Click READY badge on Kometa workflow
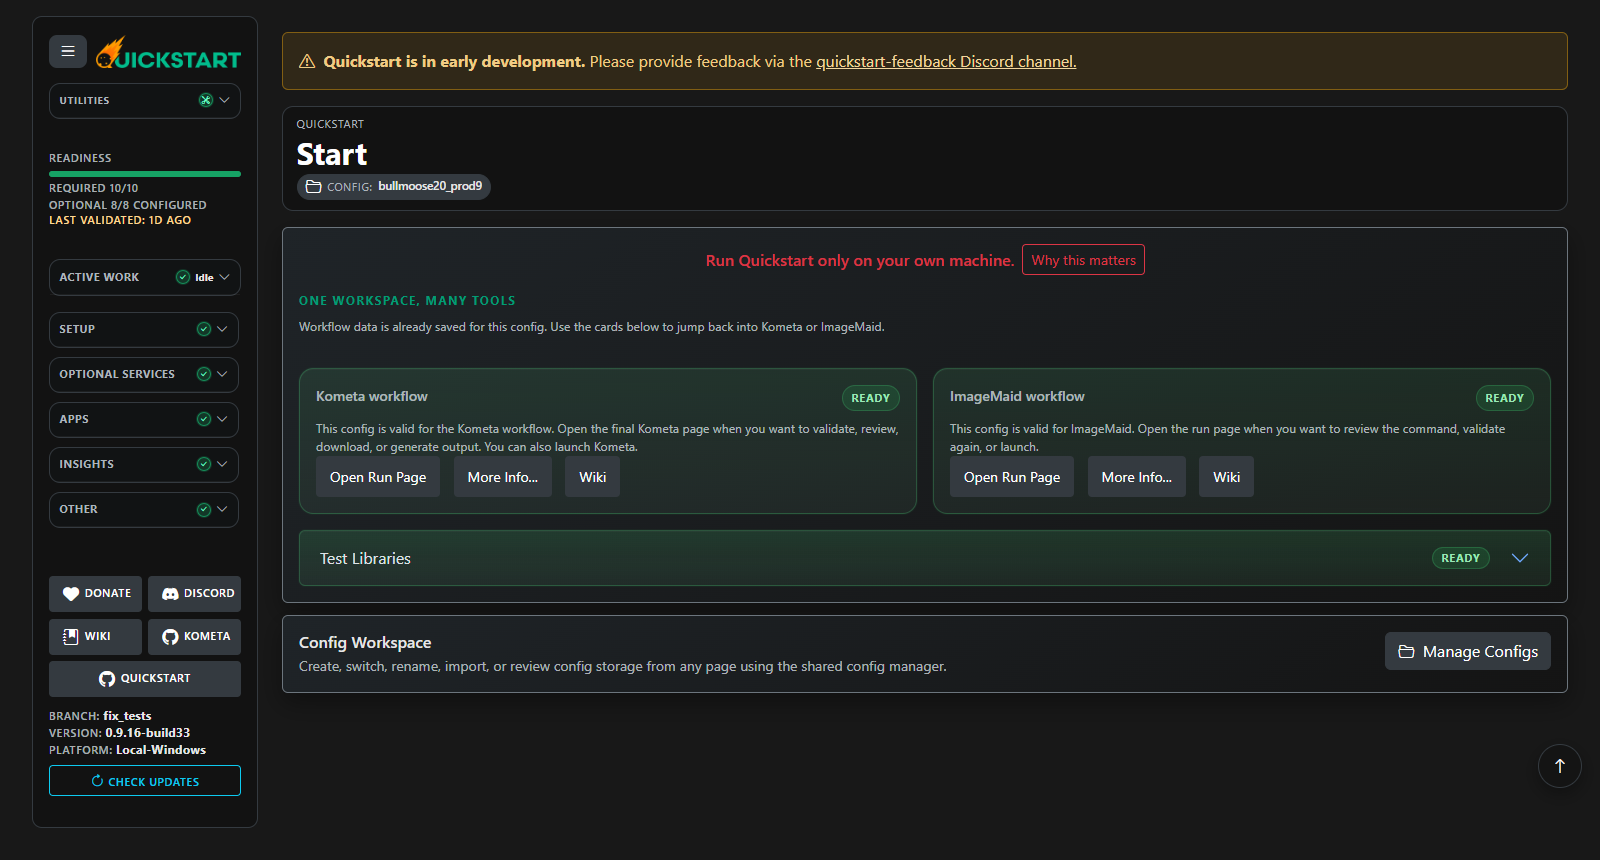 click(871, 398)
